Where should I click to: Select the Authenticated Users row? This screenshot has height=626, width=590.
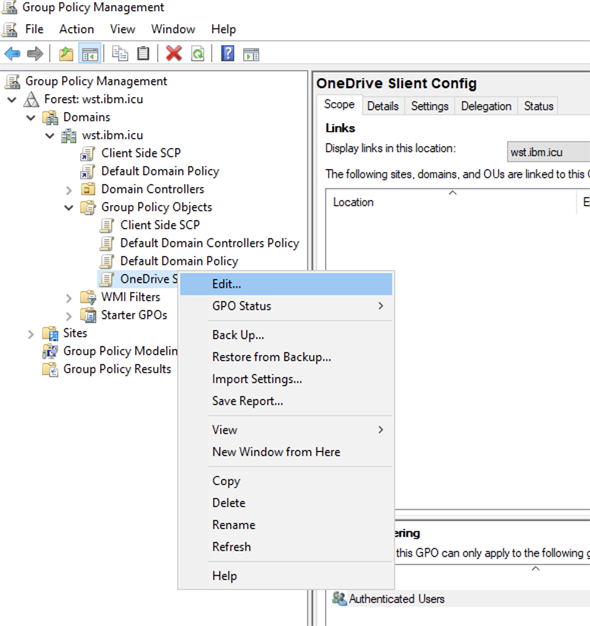click(461, 599)
